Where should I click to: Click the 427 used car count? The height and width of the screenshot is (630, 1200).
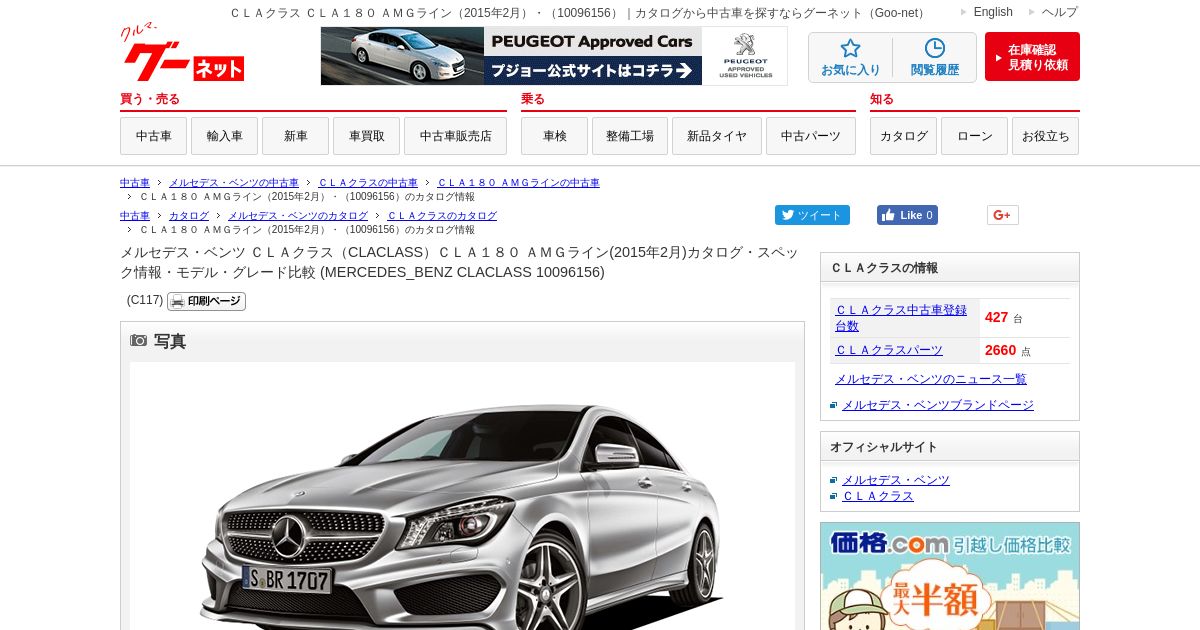[x=996, y=317]
